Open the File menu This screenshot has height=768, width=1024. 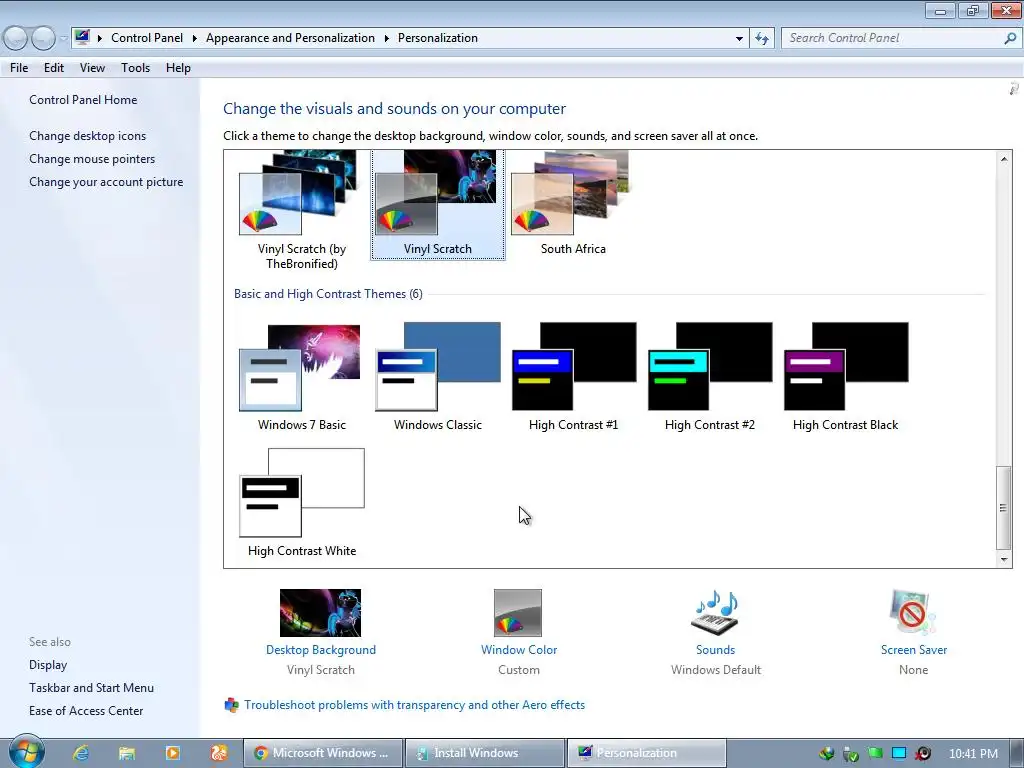pos(19,68)
